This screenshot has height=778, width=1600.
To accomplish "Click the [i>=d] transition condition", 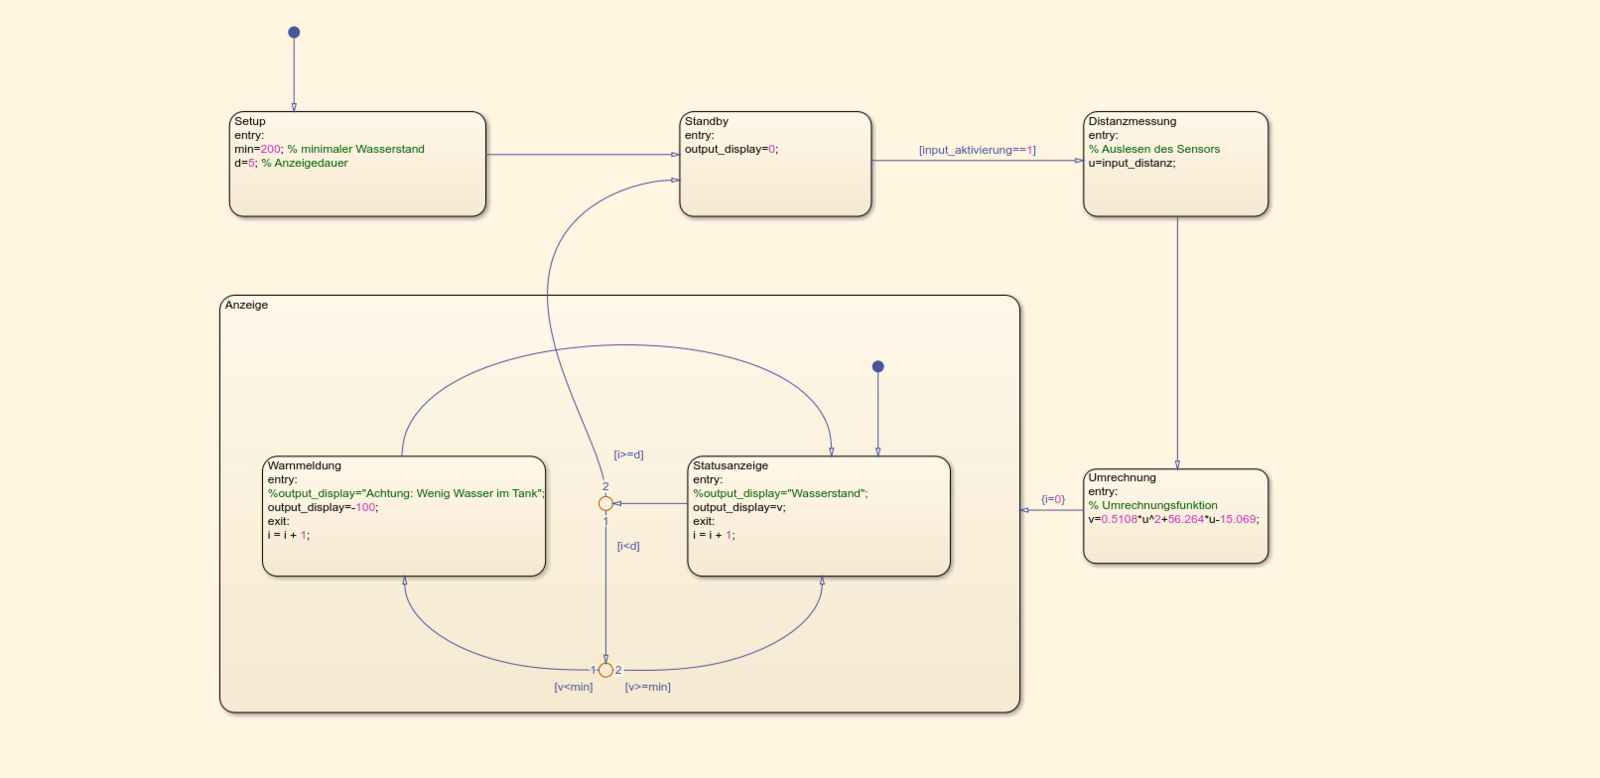I will (628, 454).
